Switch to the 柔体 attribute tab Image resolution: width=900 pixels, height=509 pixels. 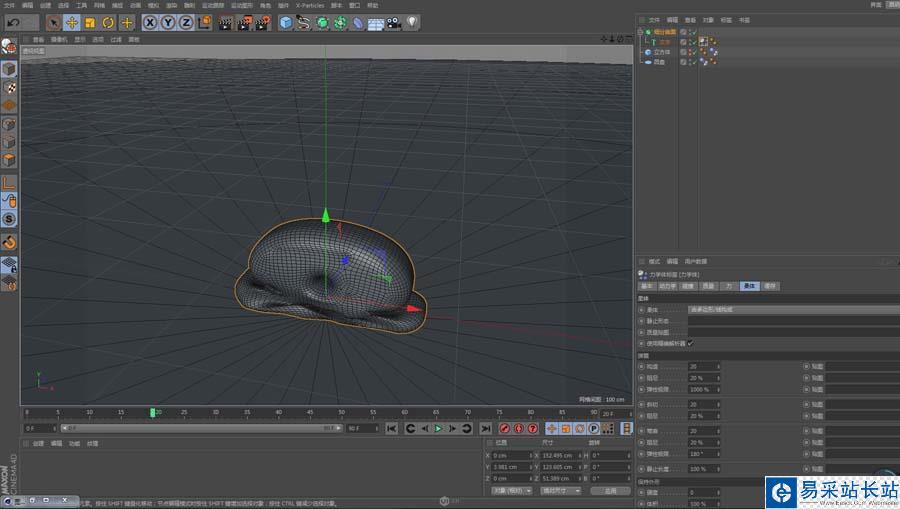749,286
